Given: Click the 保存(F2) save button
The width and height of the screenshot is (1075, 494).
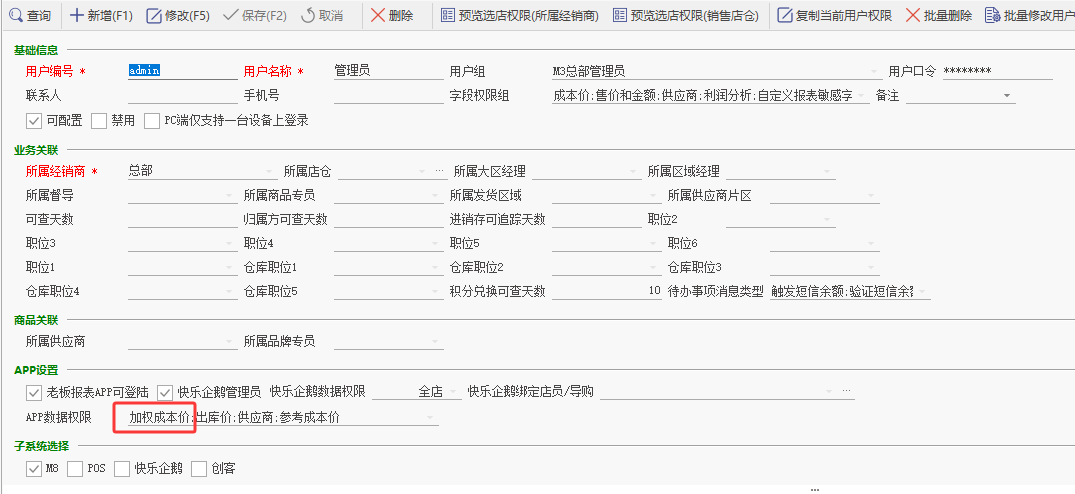Looking at the screenshot, I should click(x=254, y=16).
